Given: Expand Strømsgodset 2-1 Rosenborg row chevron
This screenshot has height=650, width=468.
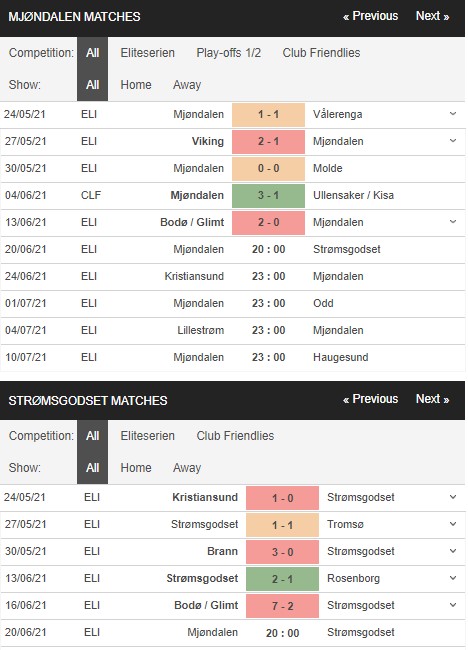Looking at the screenshot, I should tap(453, 578).
